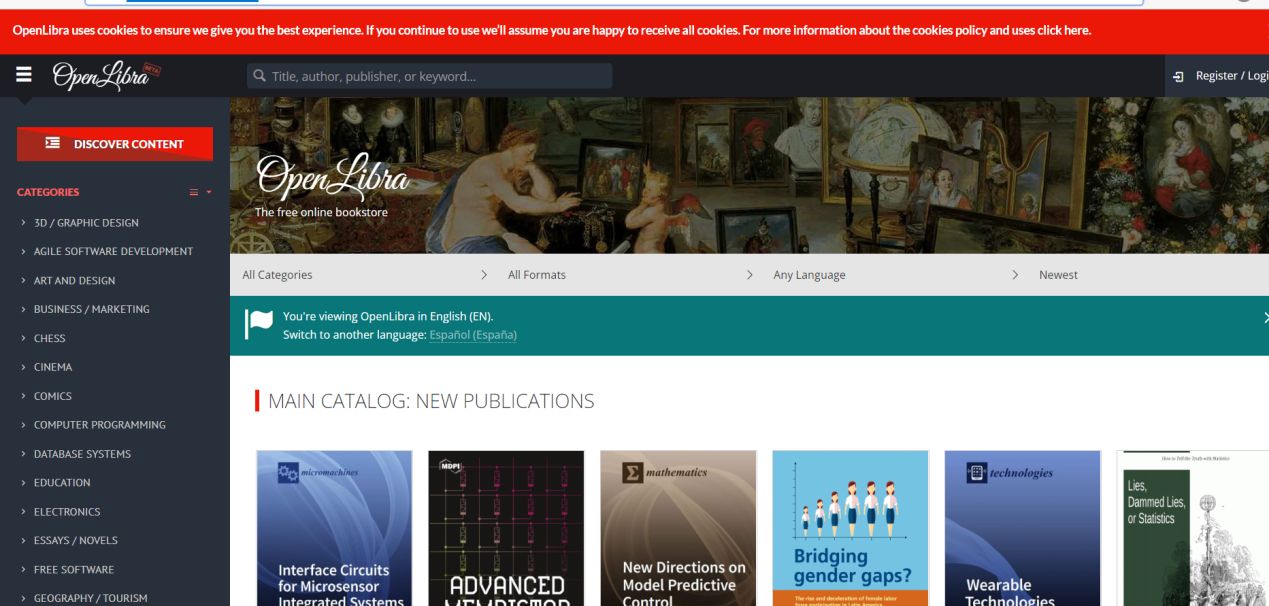Select the 3D / Graphic Design category
The width and height of the screenshot is (1269, 606).
[86, 223]
